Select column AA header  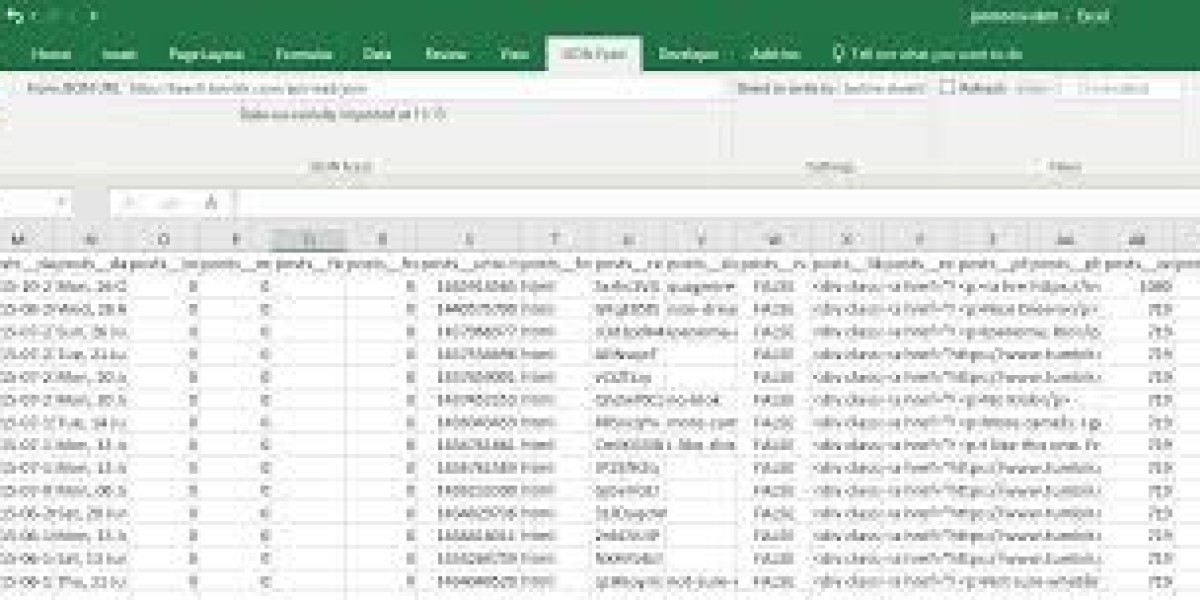point(1065,241)
